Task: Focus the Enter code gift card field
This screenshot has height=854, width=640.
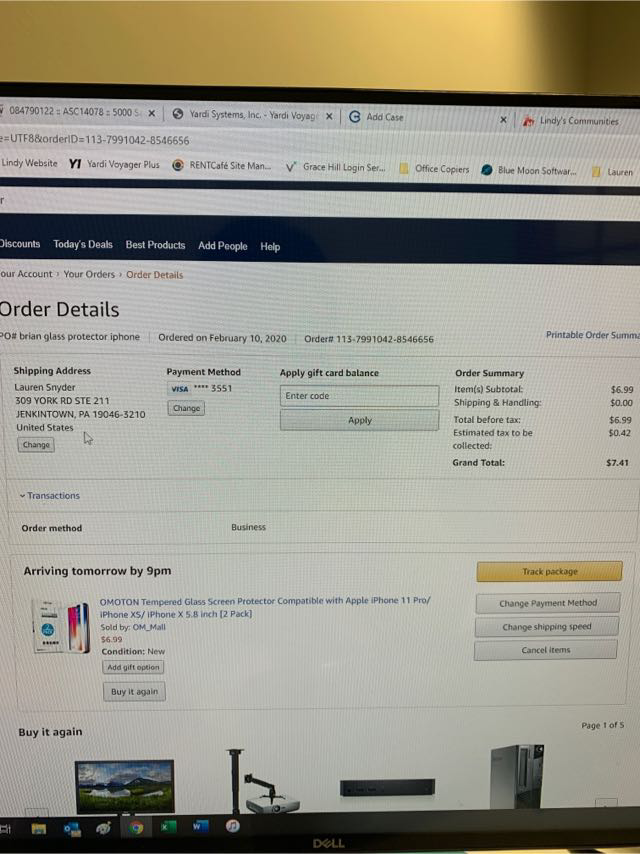Action: point(359,396)
